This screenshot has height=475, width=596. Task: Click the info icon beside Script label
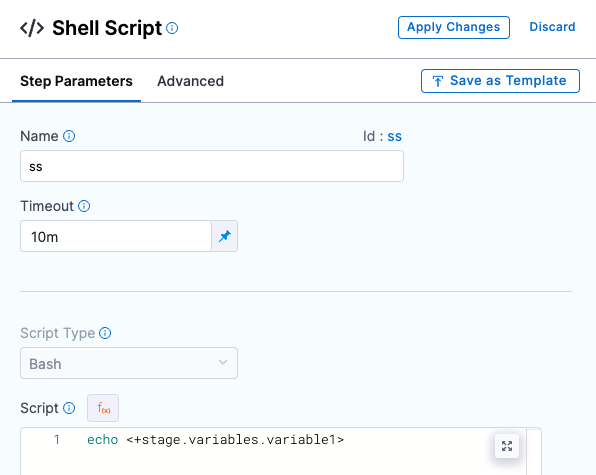pyautogui.click(x=69, y=408)
